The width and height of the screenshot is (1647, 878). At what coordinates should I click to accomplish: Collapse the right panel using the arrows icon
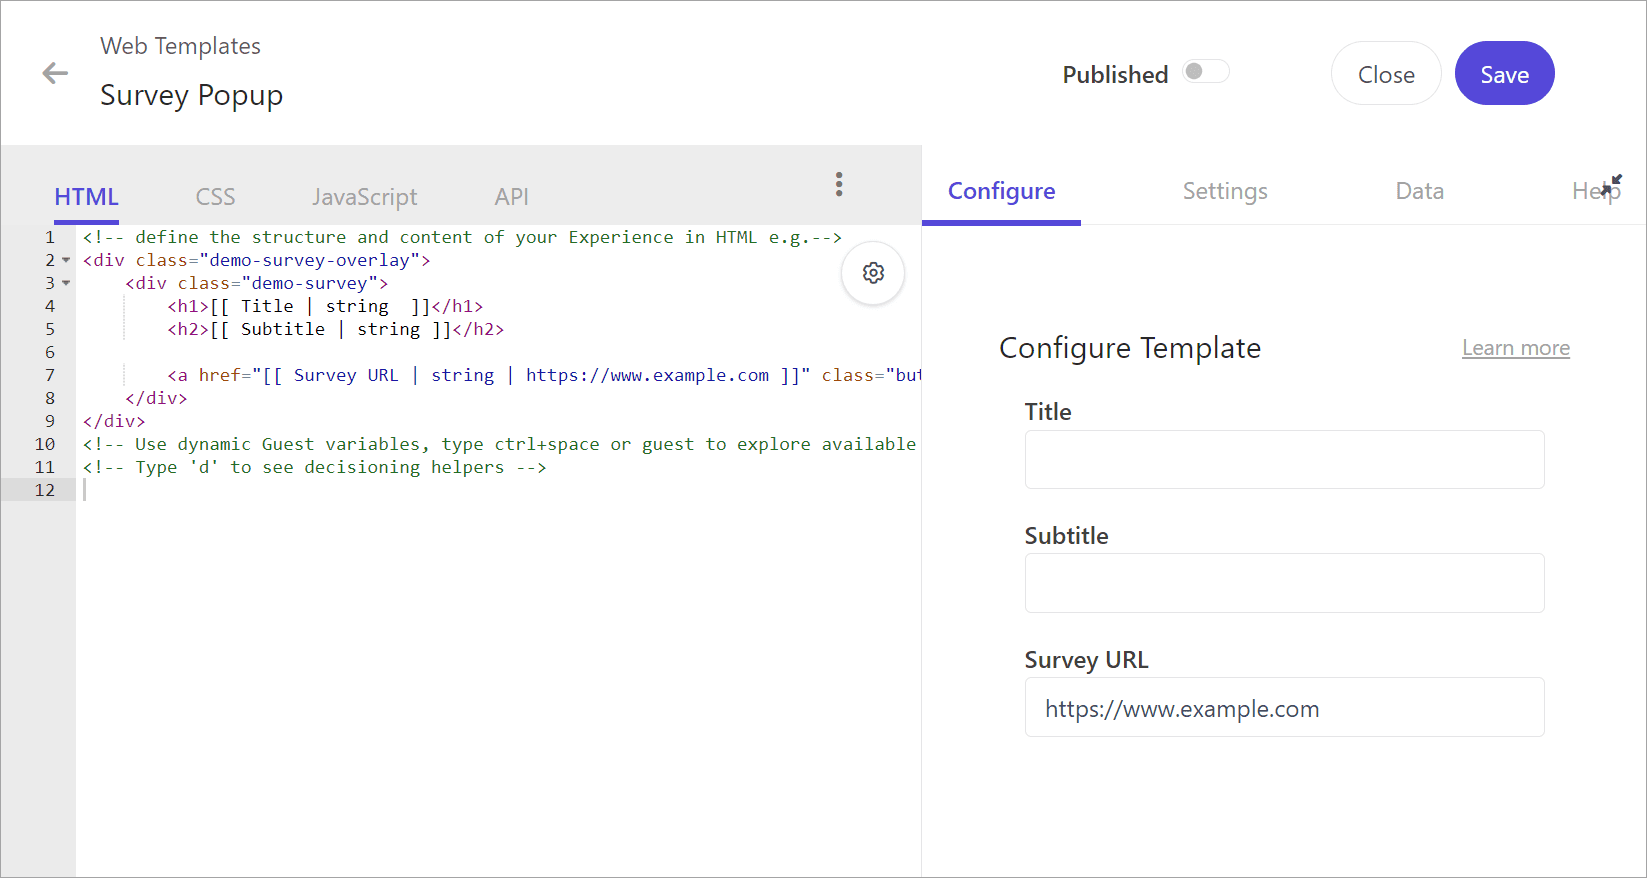coord(1611,185)
